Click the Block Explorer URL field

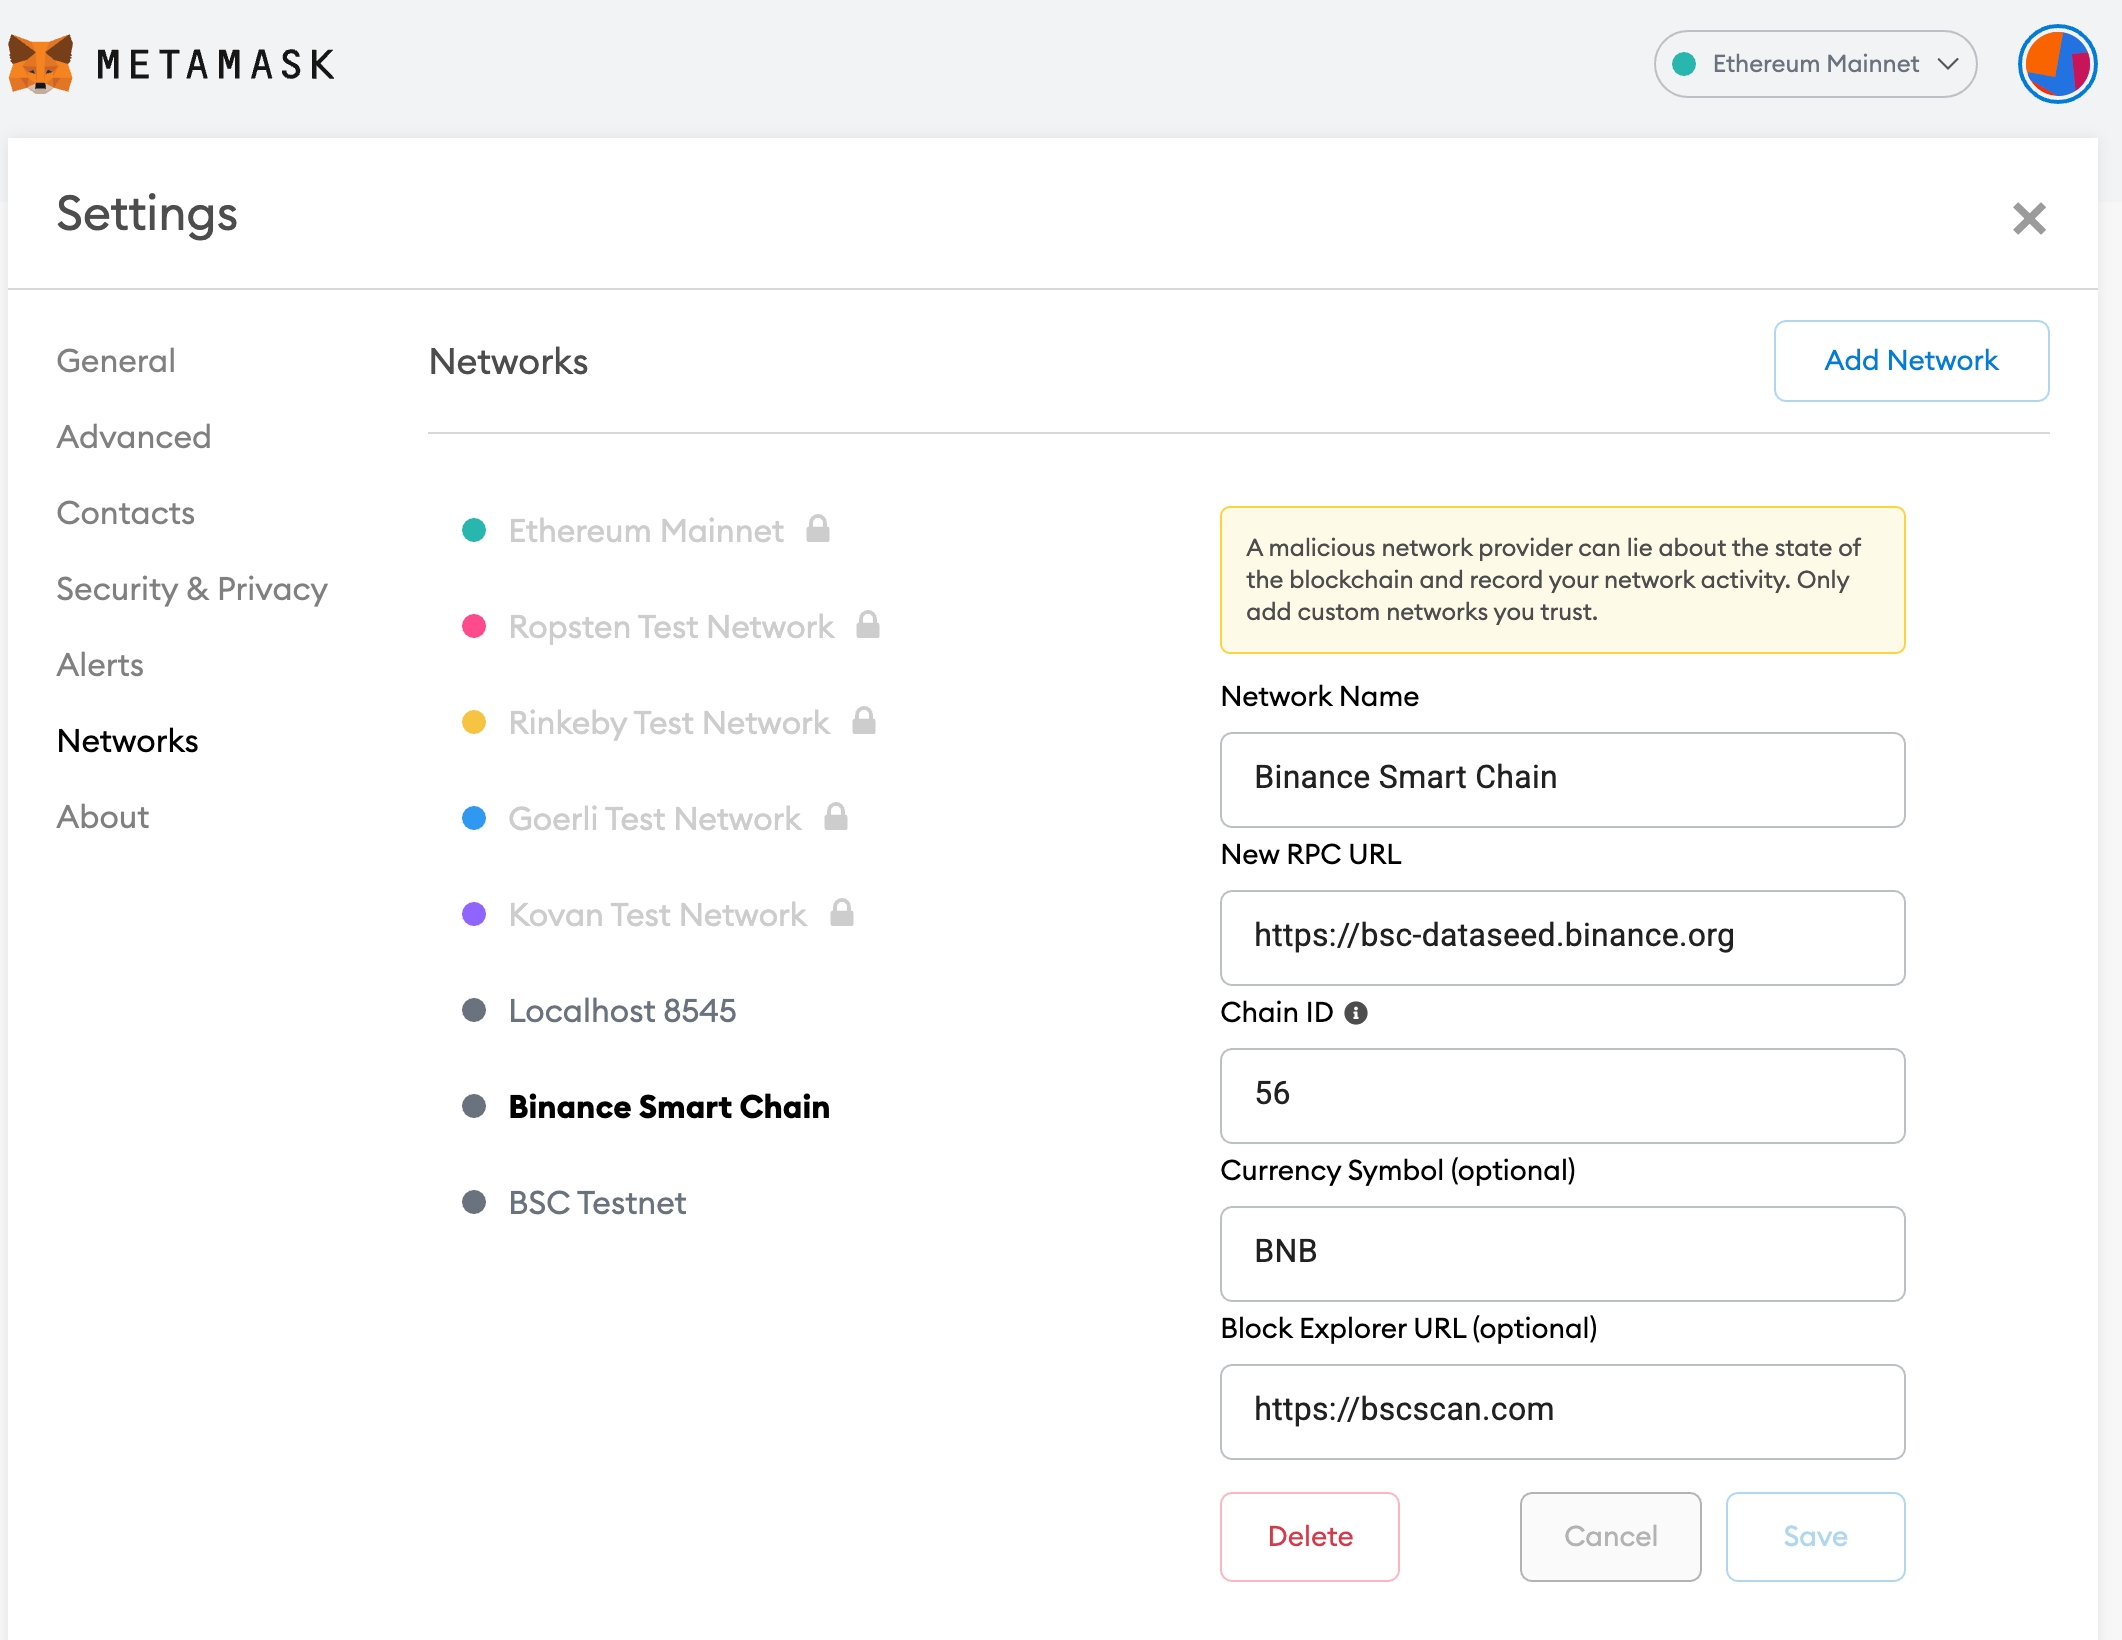pos(1562,1411)
